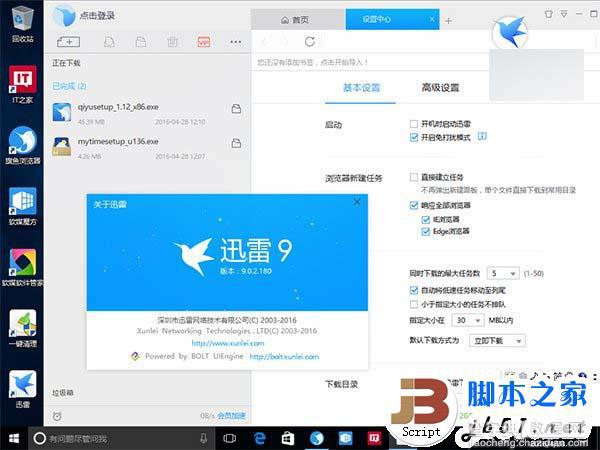Click the Task View taskbar icon

[229, 439]
